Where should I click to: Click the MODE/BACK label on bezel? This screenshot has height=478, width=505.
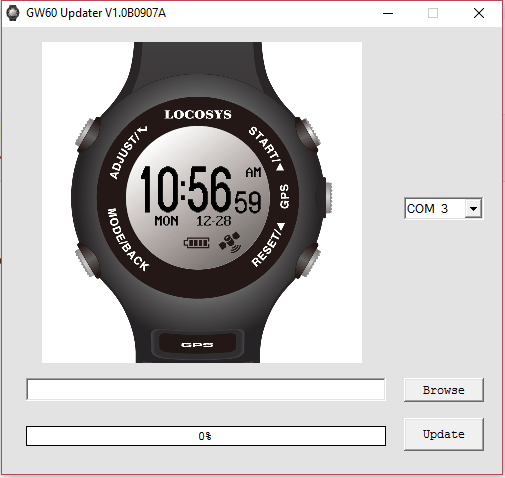[x=127, y=239]
